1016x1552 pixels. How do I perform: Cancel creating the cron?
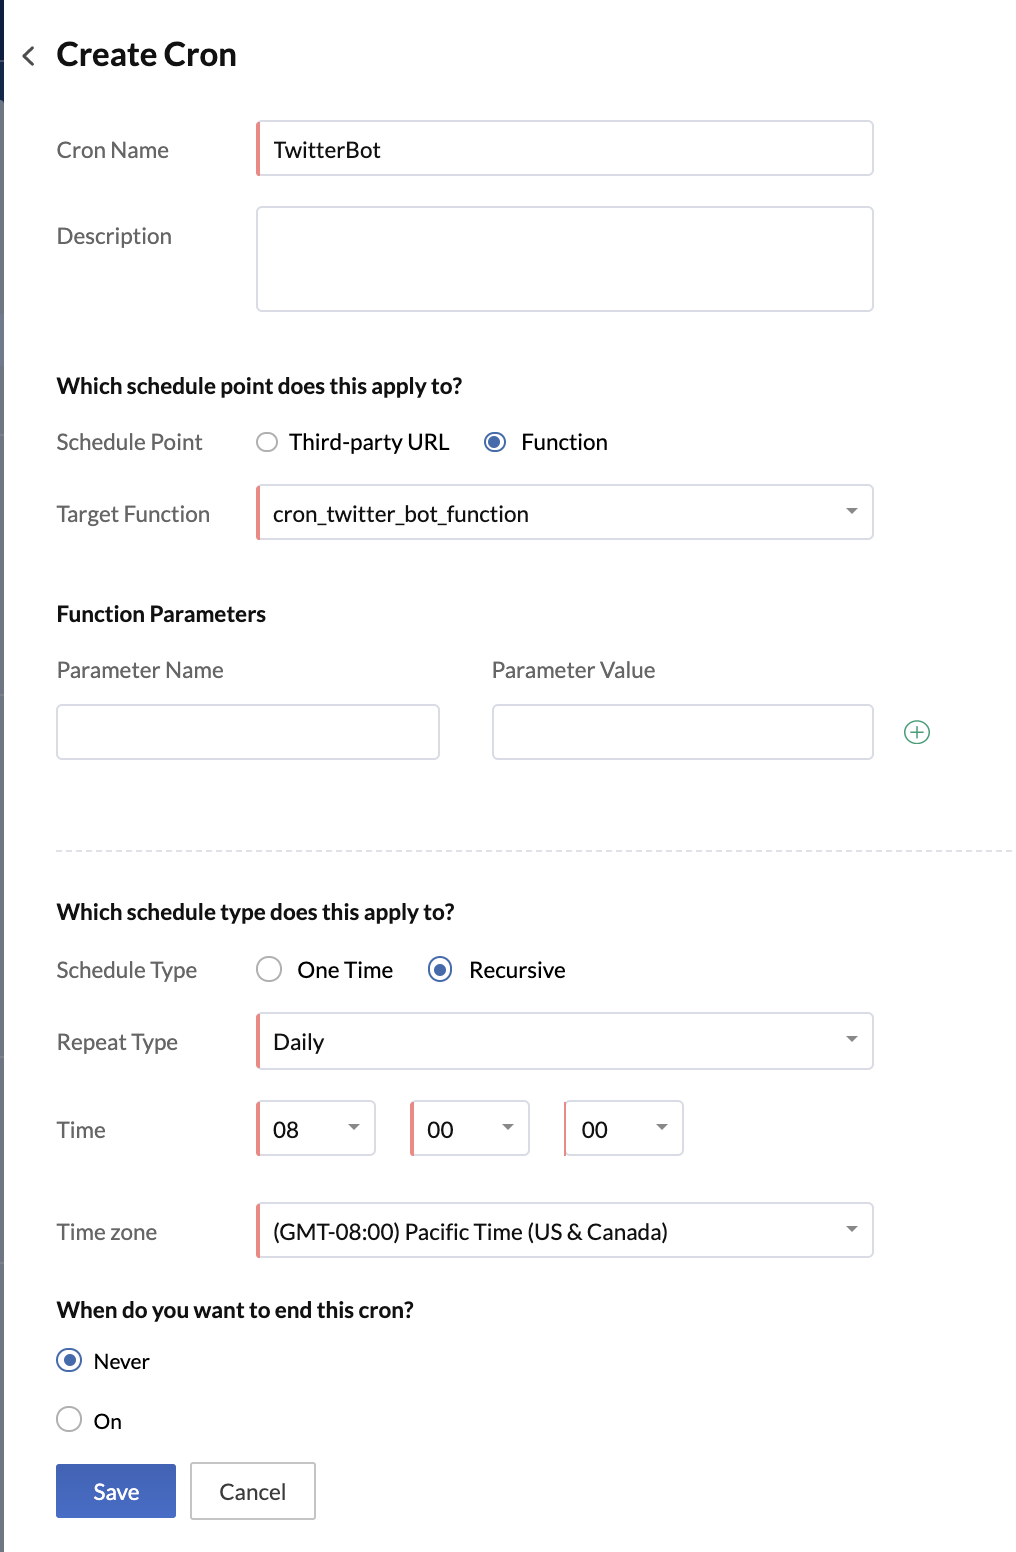coord(253,1491)
